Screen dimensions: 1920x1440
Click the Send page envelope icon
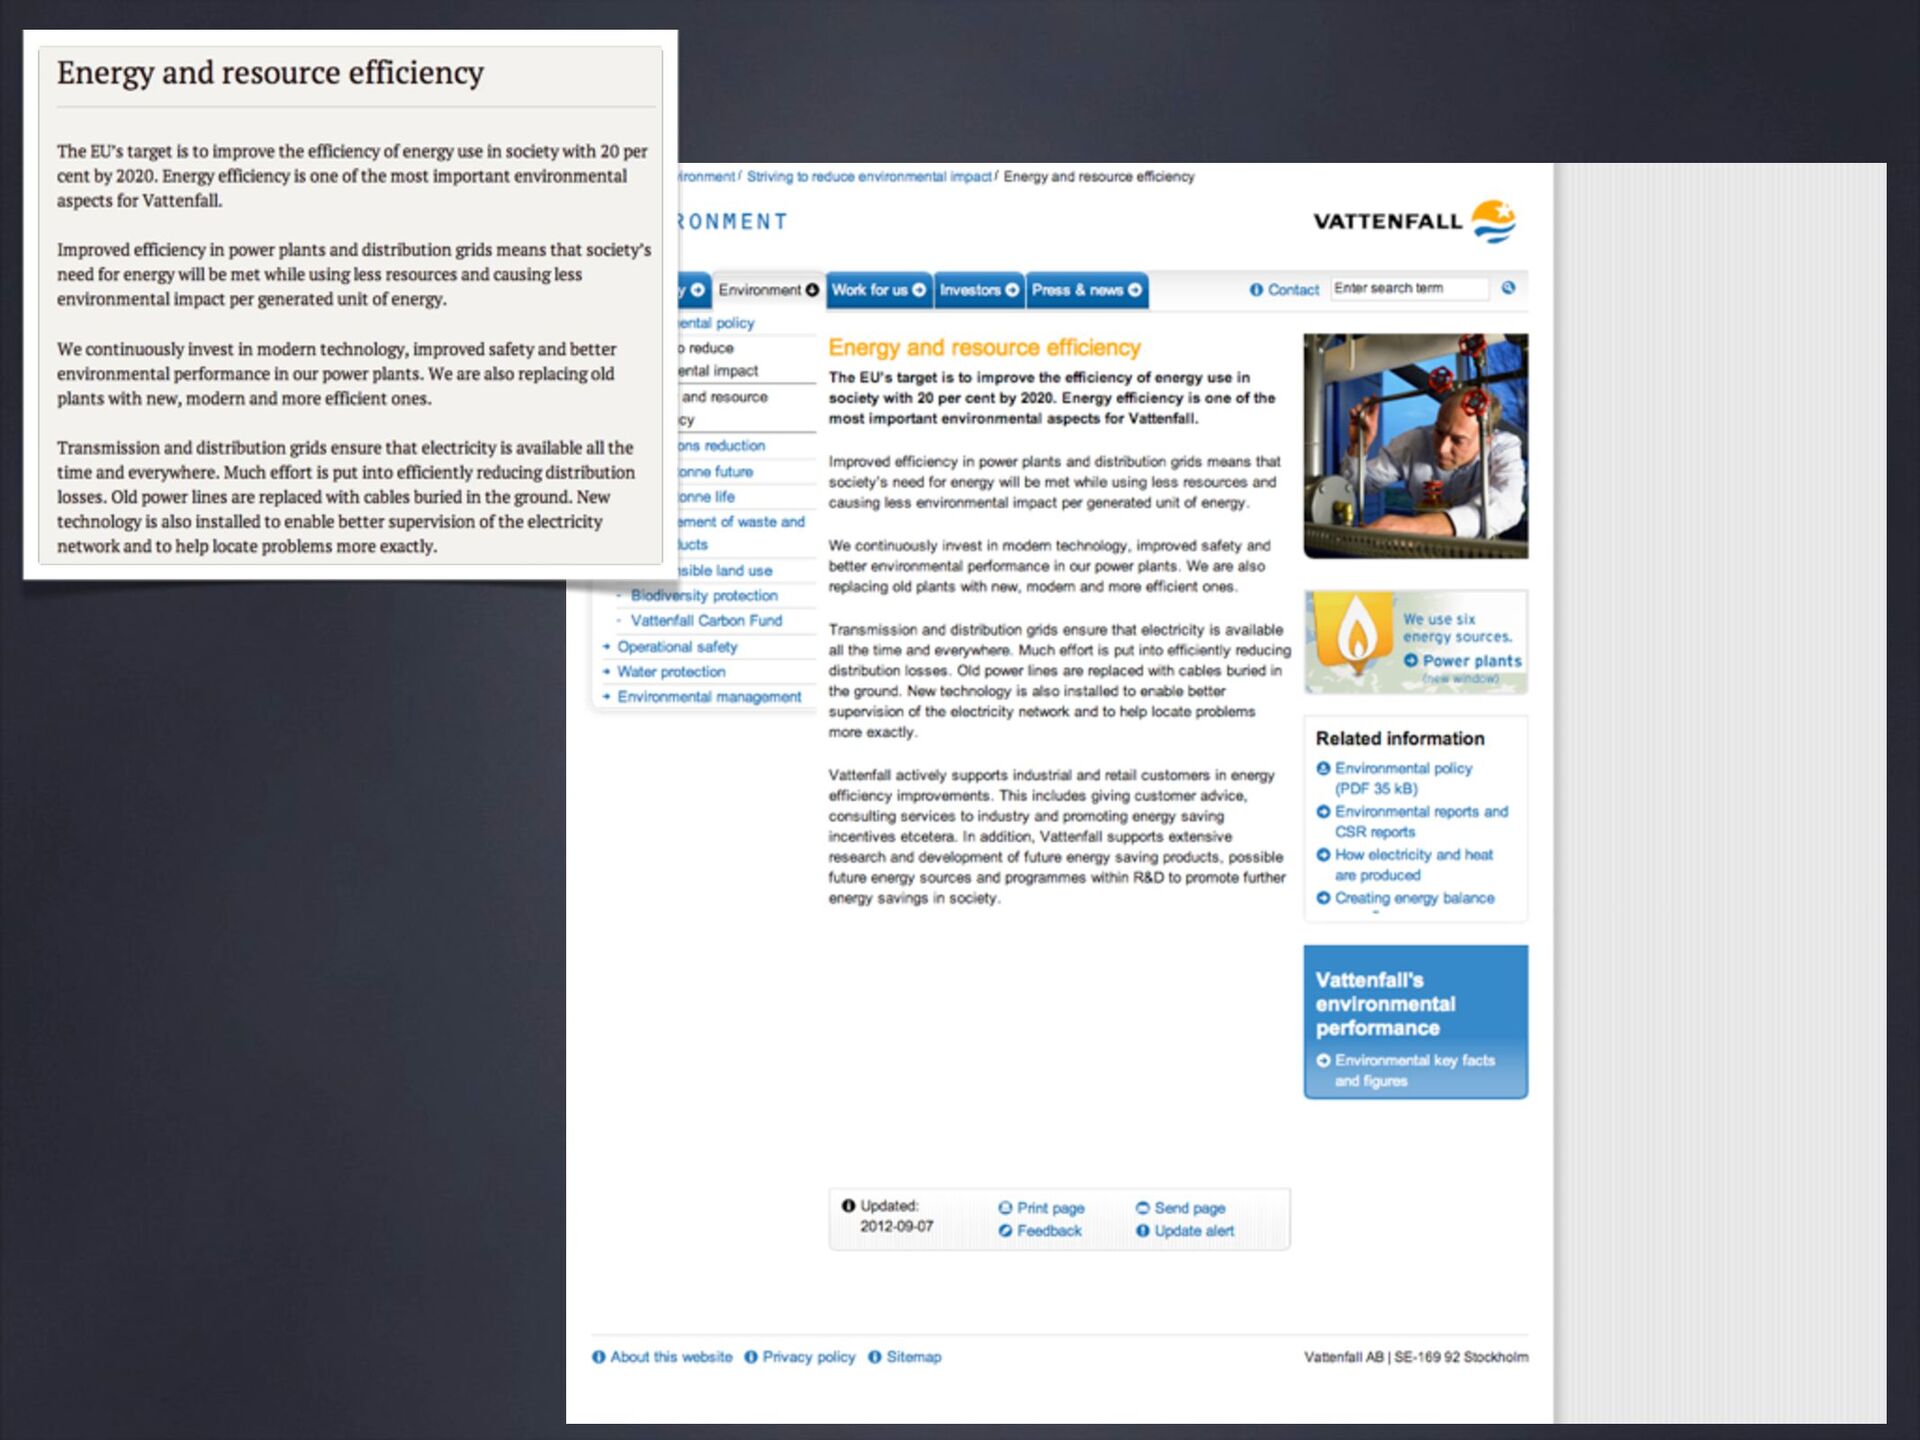[x=1142, y=1208]
